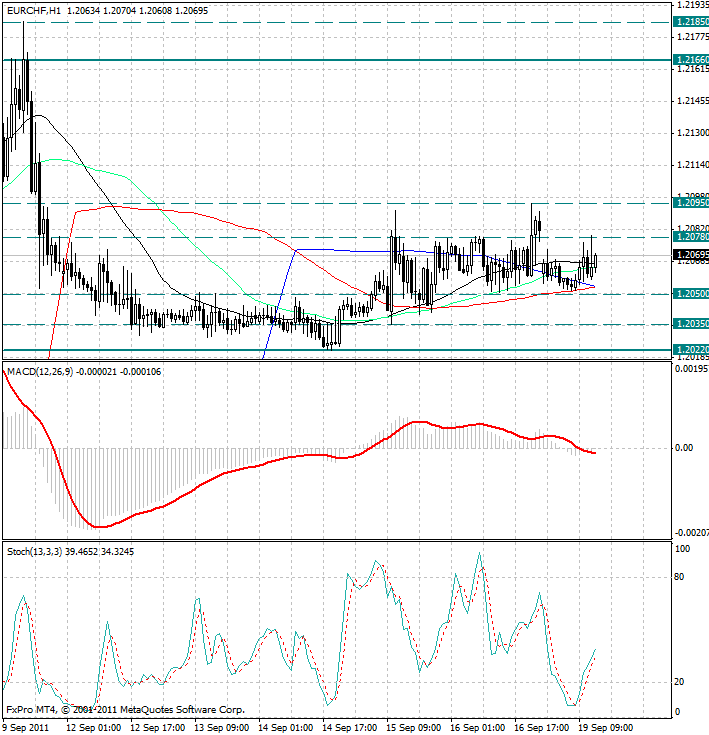709x735 pixels.
Task: Click the 14 Sep 17:00 time label
Action: (350, 728)
